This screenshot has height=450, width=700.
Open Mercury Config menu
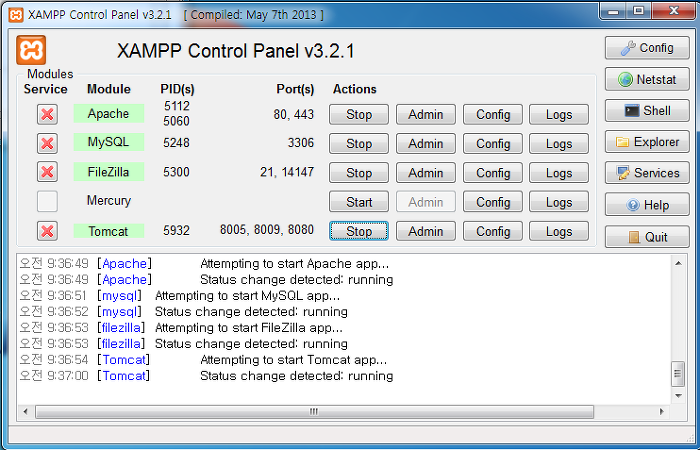coord(493,202)
